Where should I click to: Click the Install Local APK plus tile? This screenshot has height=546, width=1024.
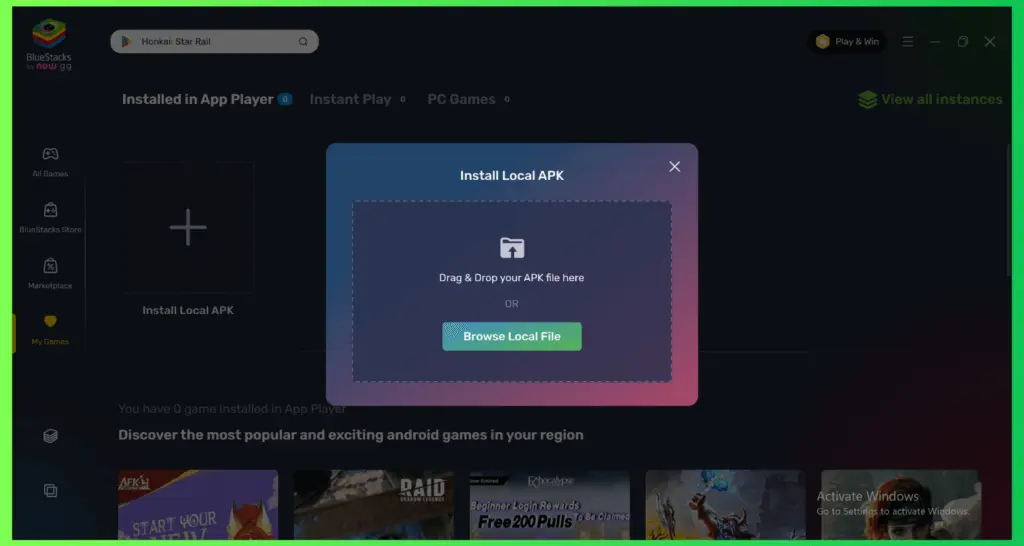tap(188, 227)
